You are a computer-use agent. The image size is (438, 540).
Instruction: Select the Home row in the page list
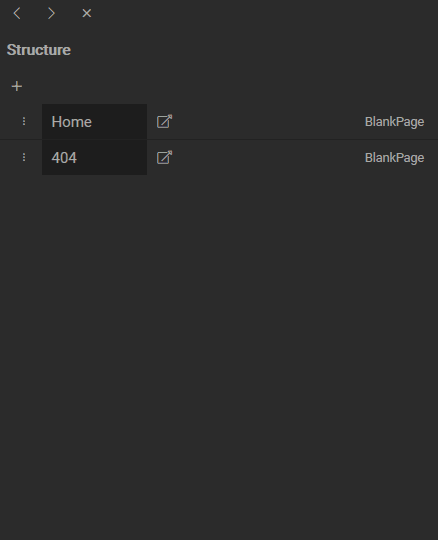point(219,122)
